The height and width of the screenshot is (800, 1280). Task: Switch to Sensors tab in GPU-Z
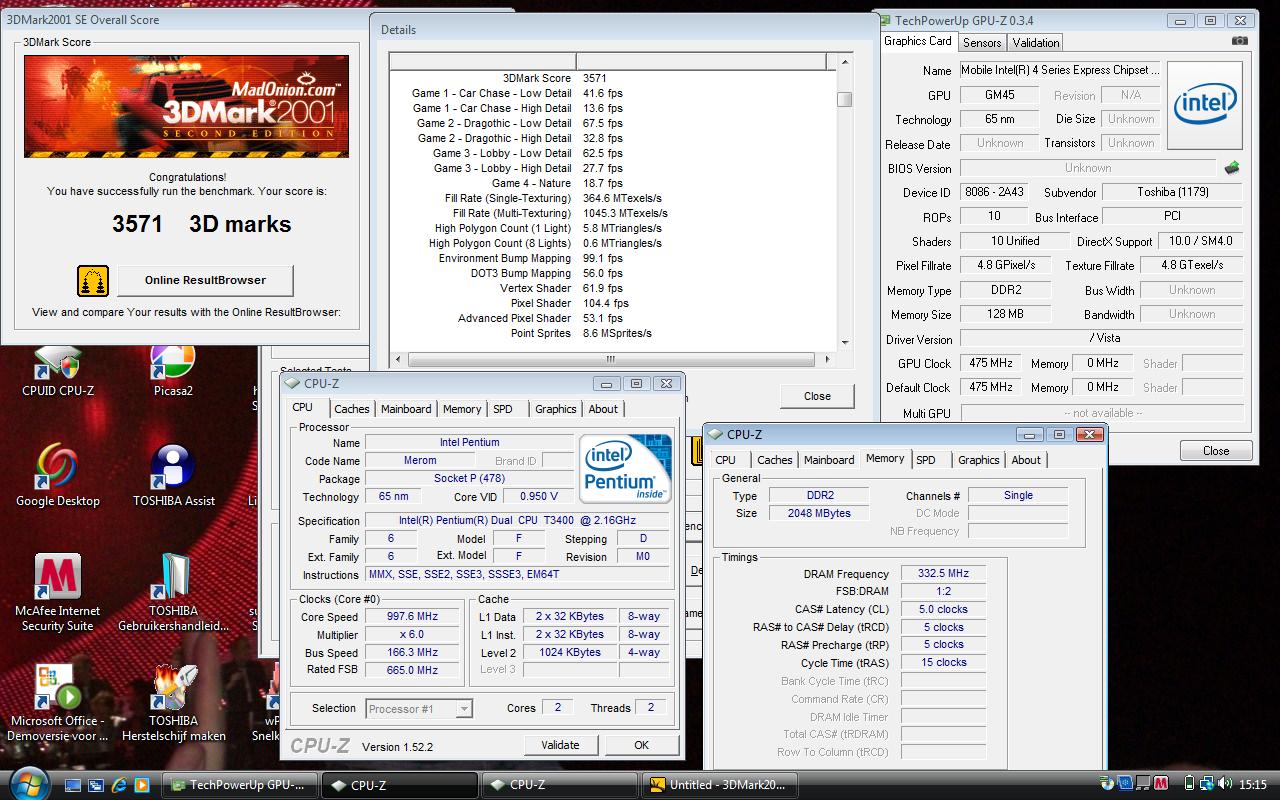[982, 42]
